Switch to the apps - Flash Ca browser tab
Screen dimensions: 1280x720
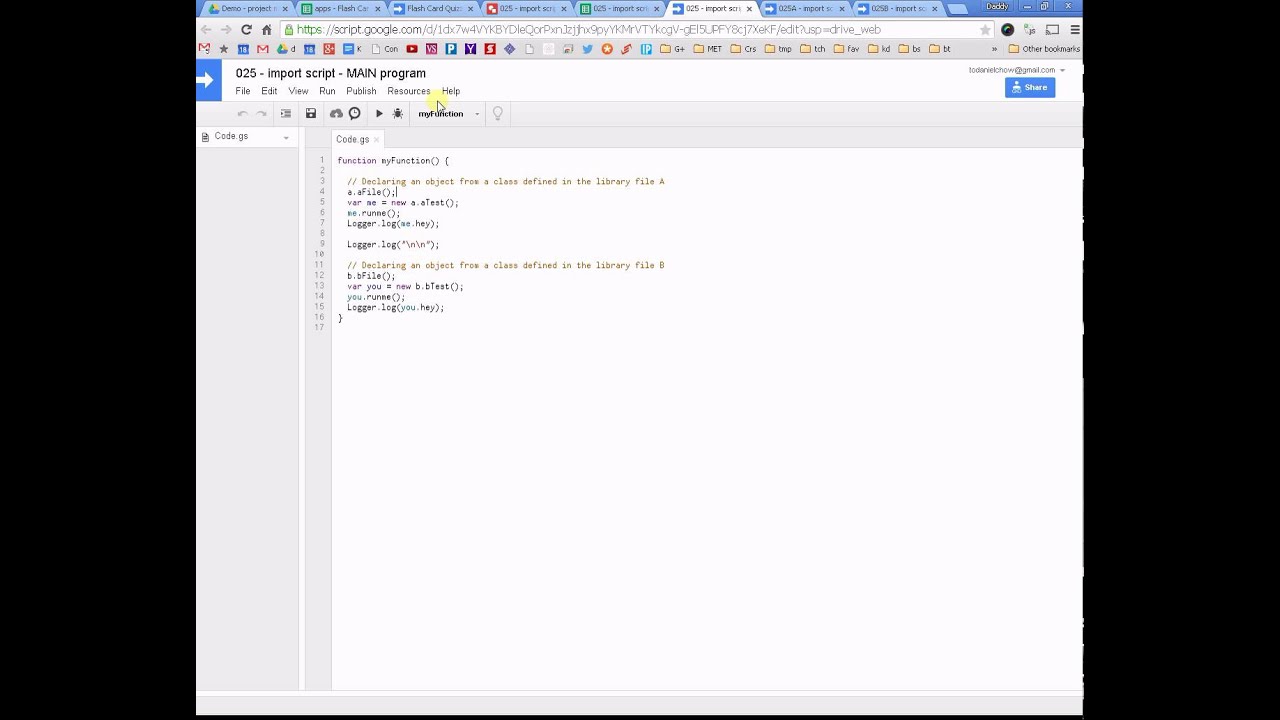coord(339,9)
